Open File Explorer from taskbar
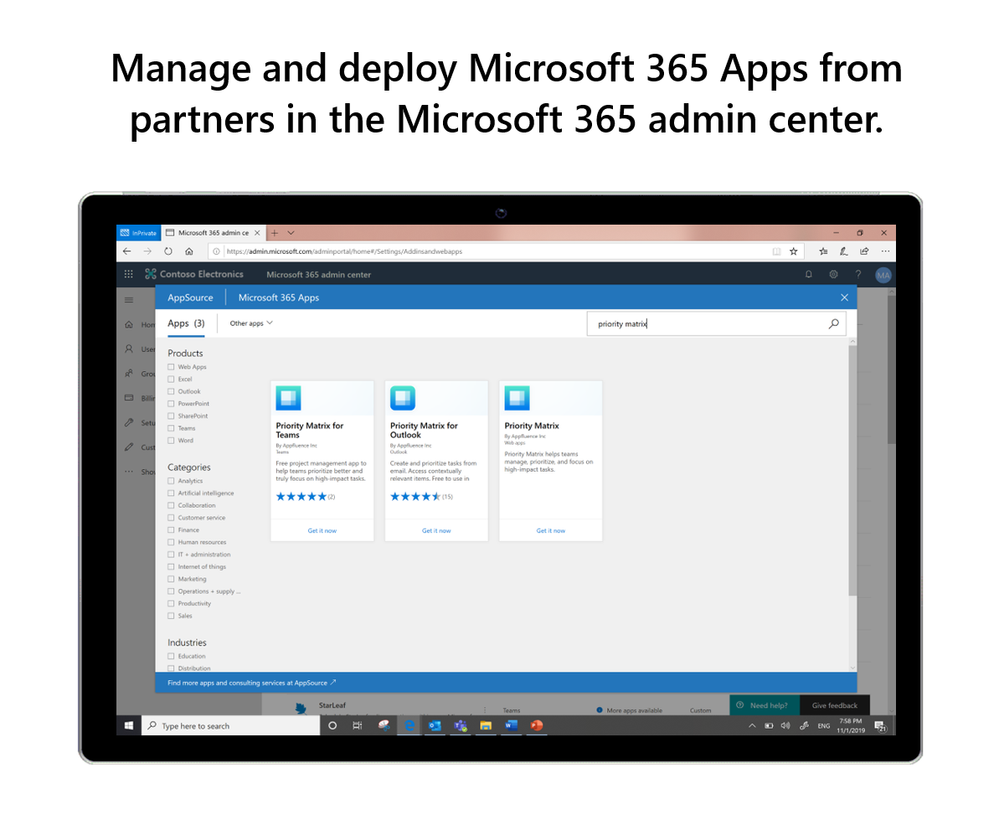Image resolution: width=999 pixels, height=816 pixels. [x=486, y=726]
